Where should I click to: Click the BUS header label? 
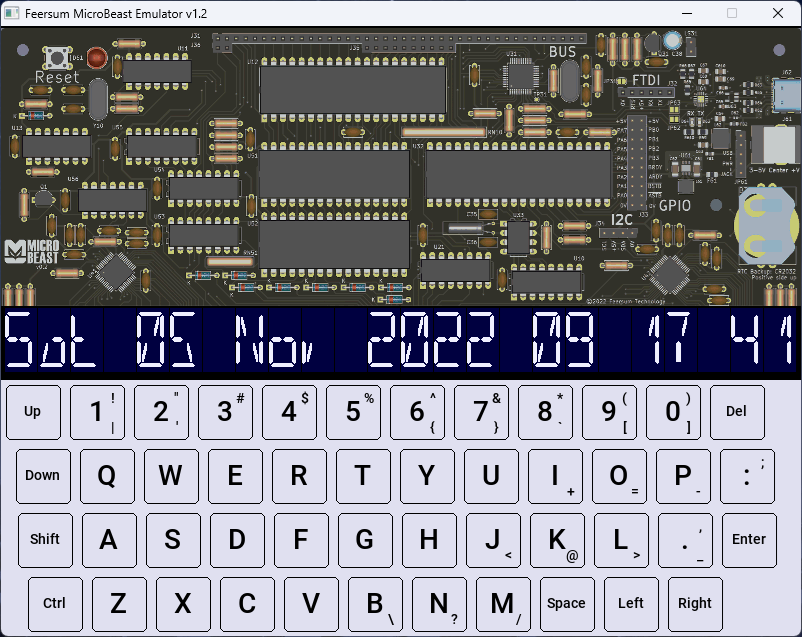(562, 52)
